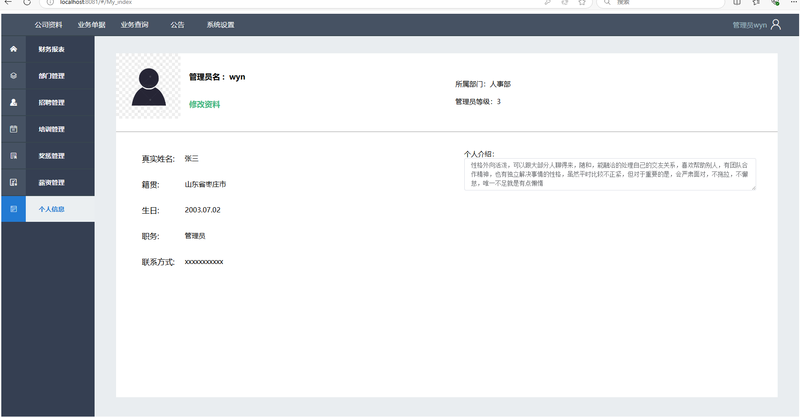Click the real name value 张三

(191, 159)
